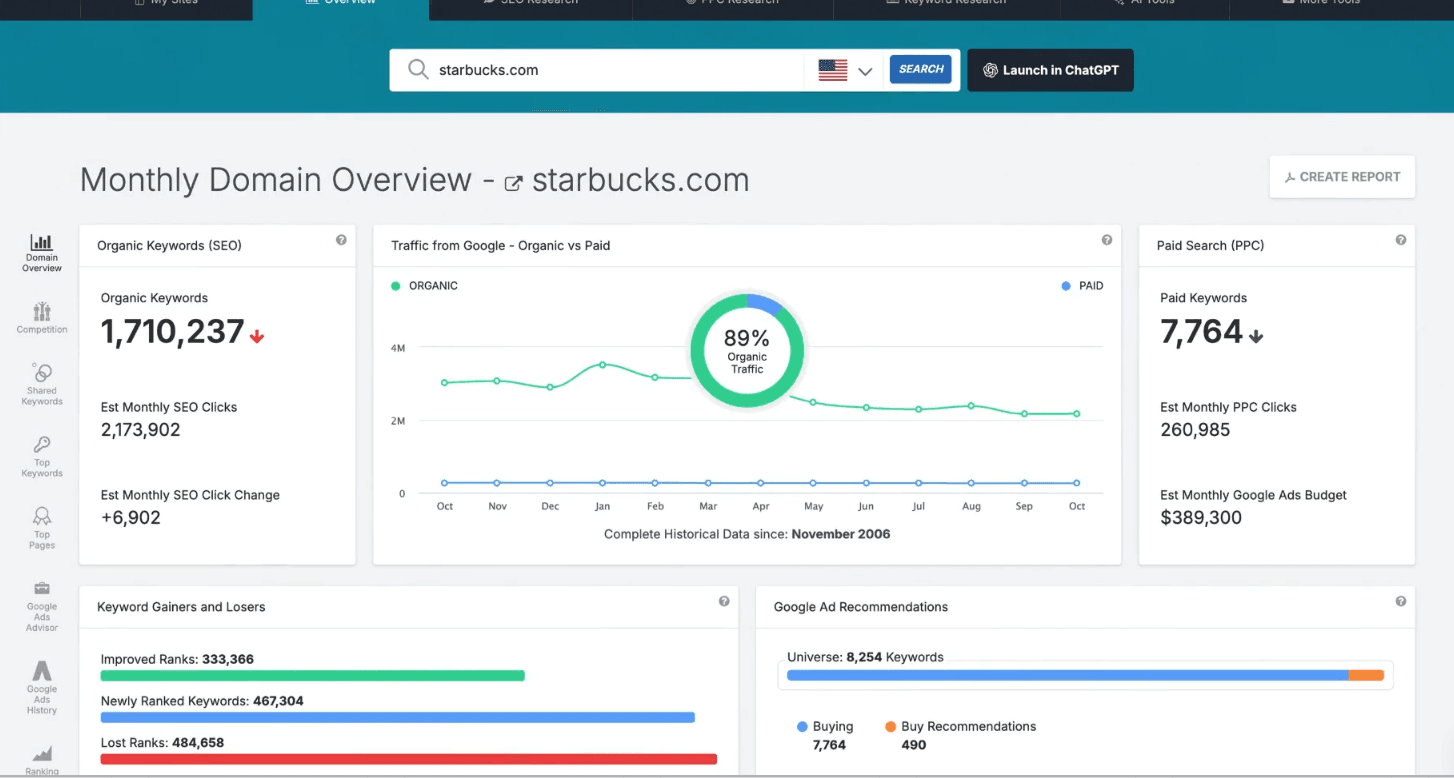Open Google Ads Advisor sidebar item
The image size is (1454, 778).
coord(42,605)
